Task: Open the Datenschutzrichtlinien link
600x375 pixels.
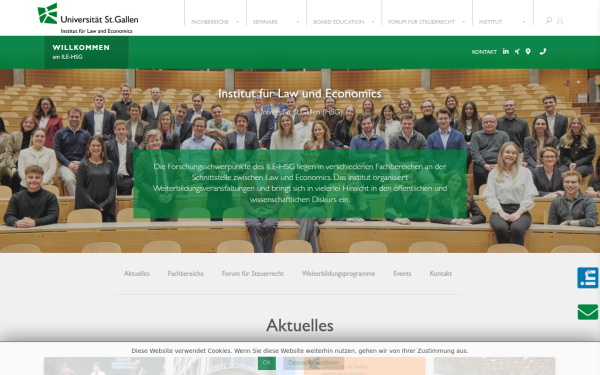Action: 313,363
